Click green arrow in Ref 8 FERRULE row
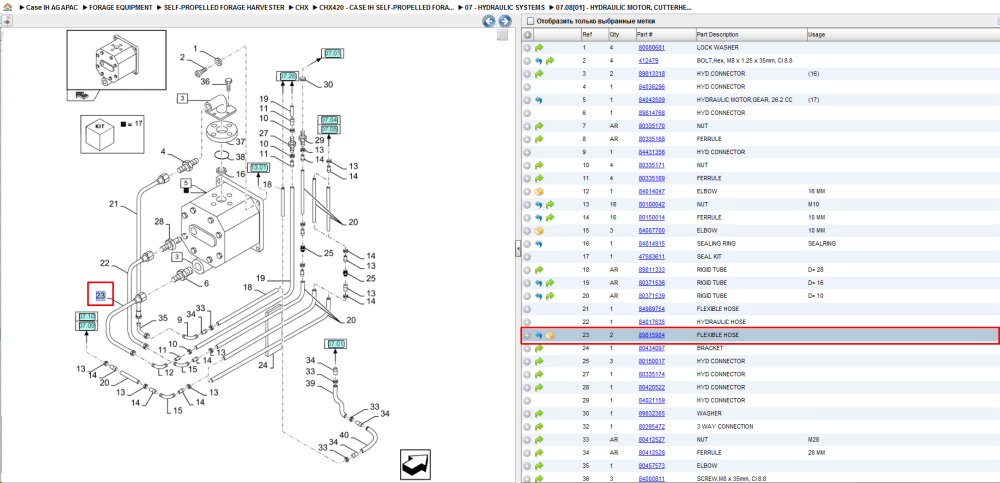Image resolution: width=1000 pixels, height=483 pixels. (x=539, y=139)
